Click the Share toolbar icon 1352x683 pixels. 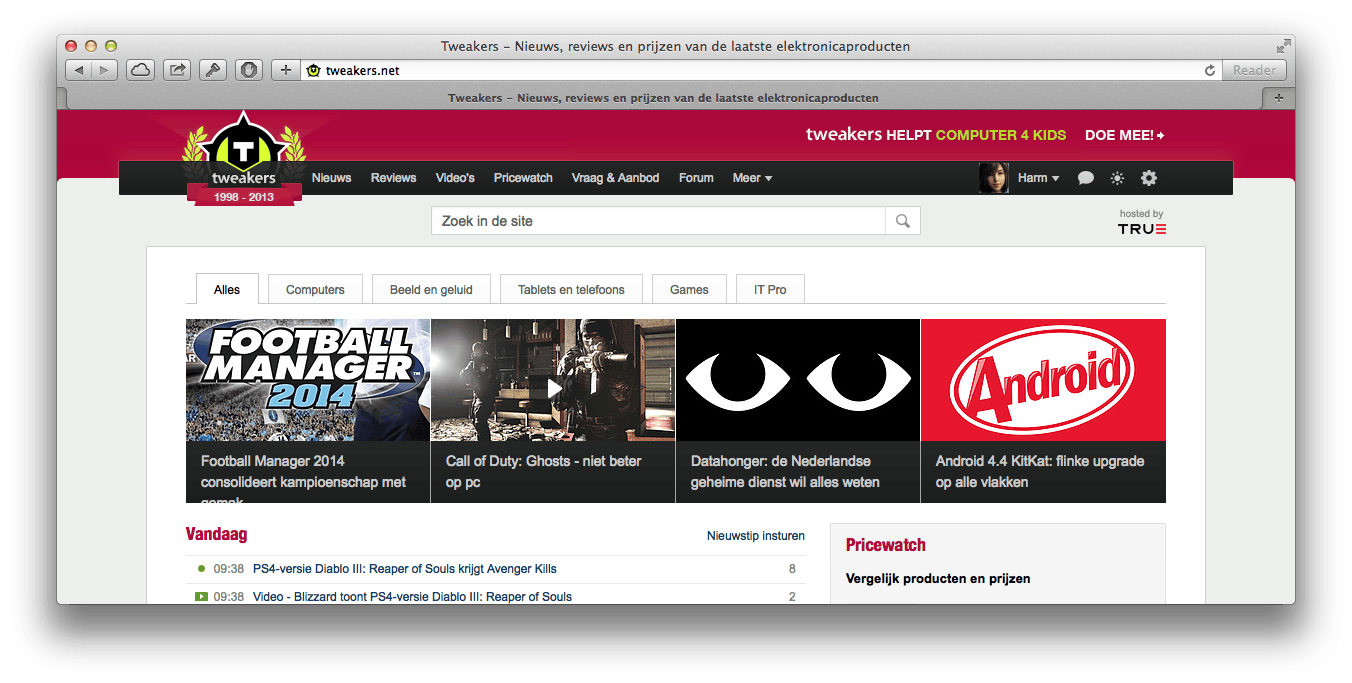[x=177, y=70]
